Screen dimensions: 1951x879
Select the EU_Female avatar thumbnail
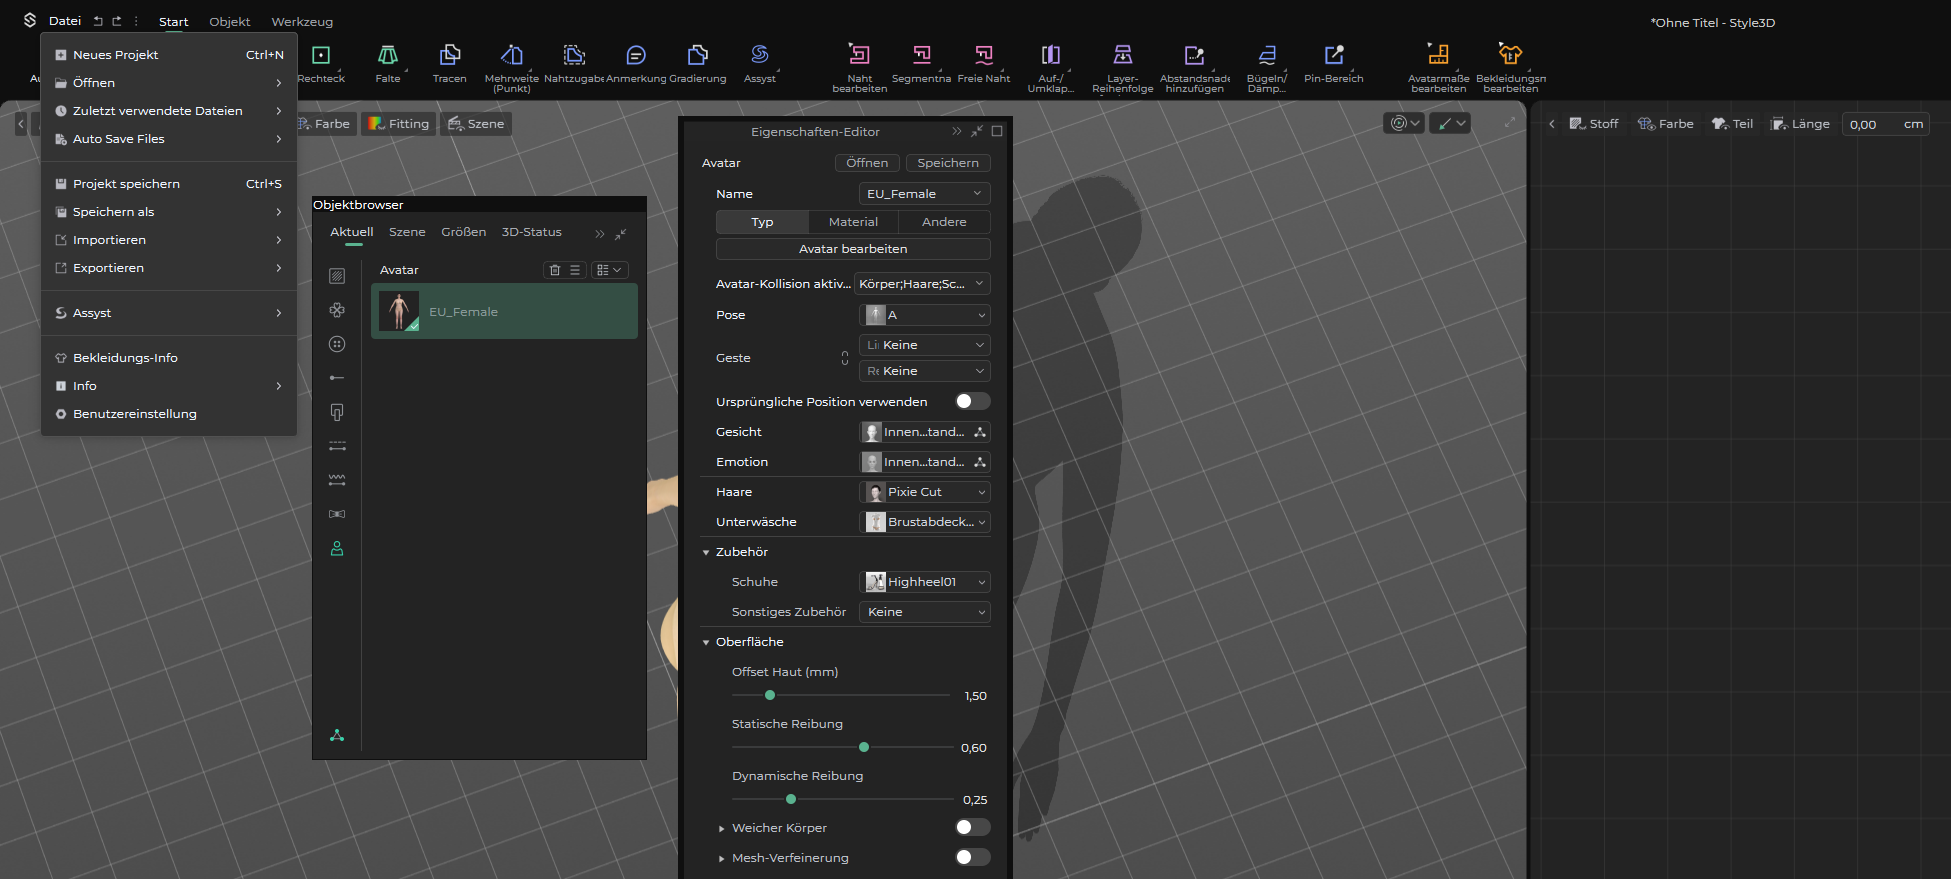coord(399,311)
